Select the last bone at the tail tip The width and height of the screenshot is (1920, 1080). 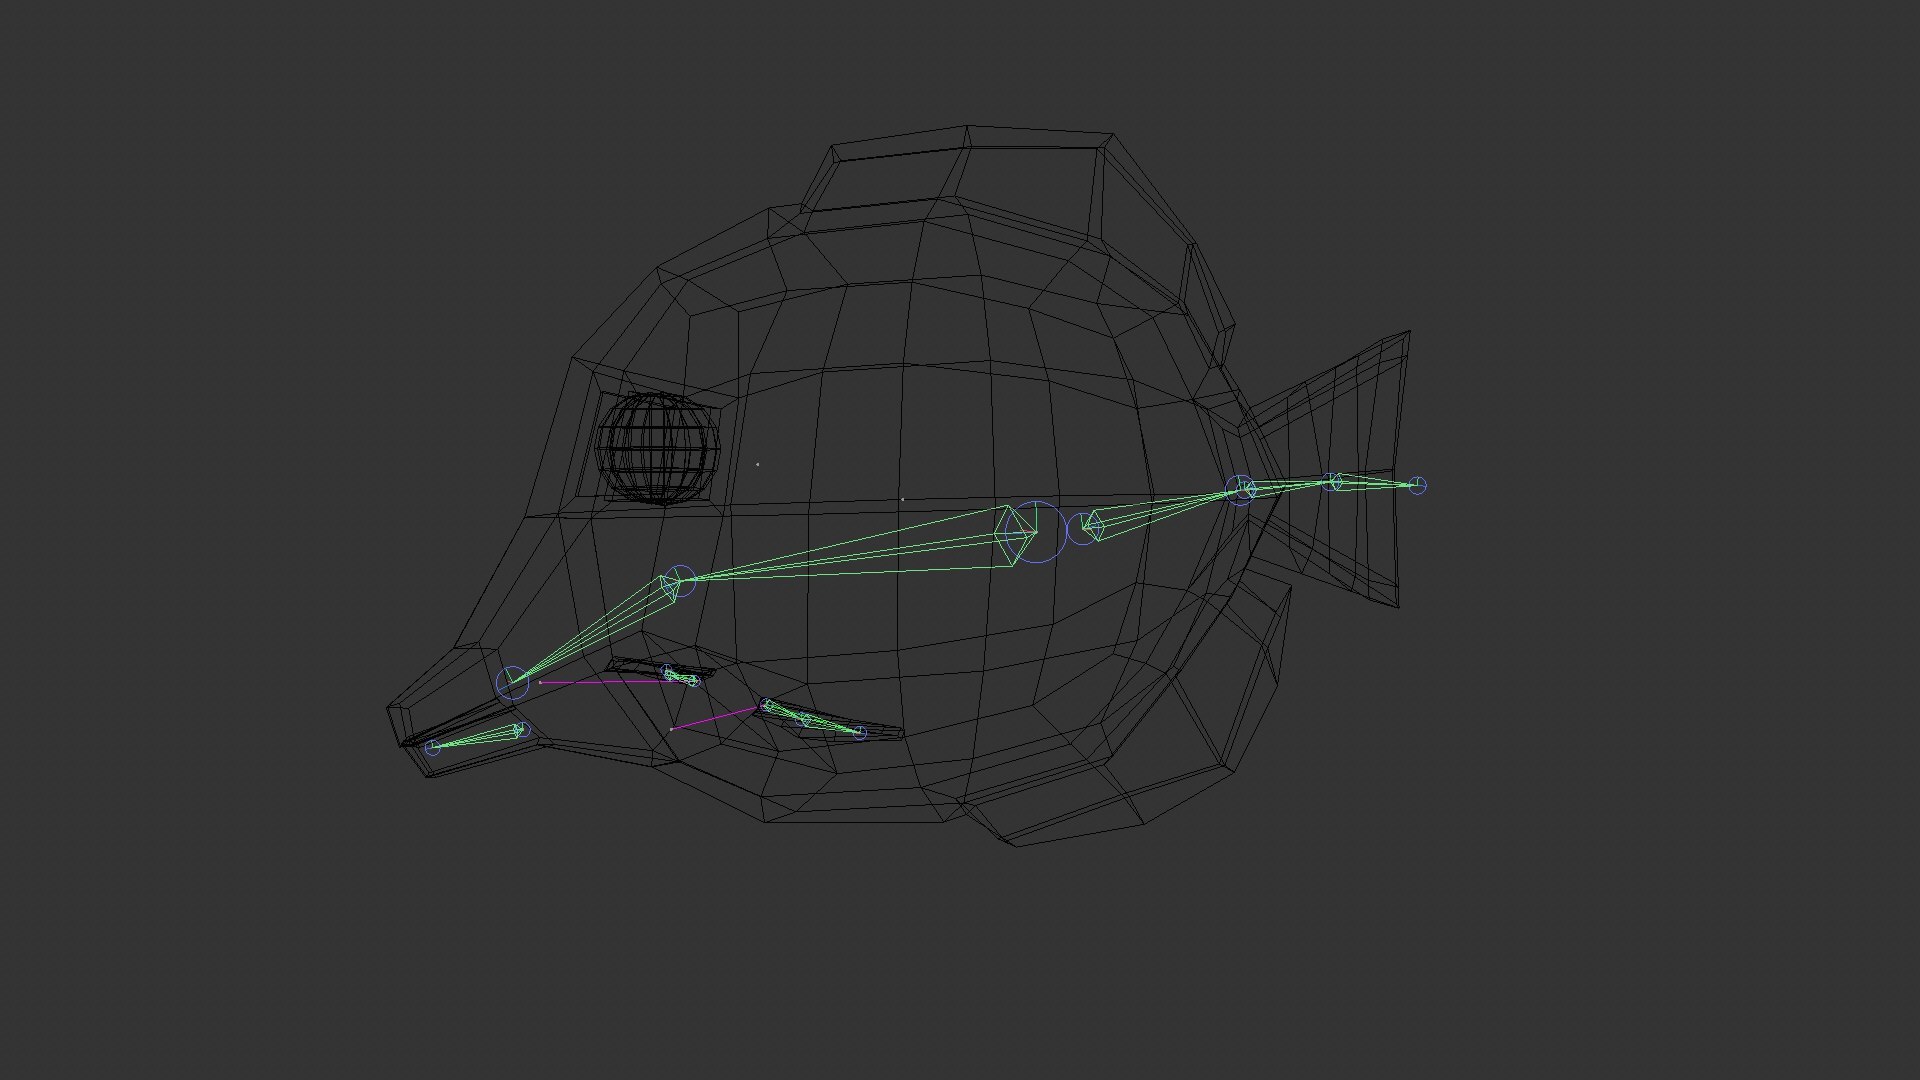[x=1375, y=483]
